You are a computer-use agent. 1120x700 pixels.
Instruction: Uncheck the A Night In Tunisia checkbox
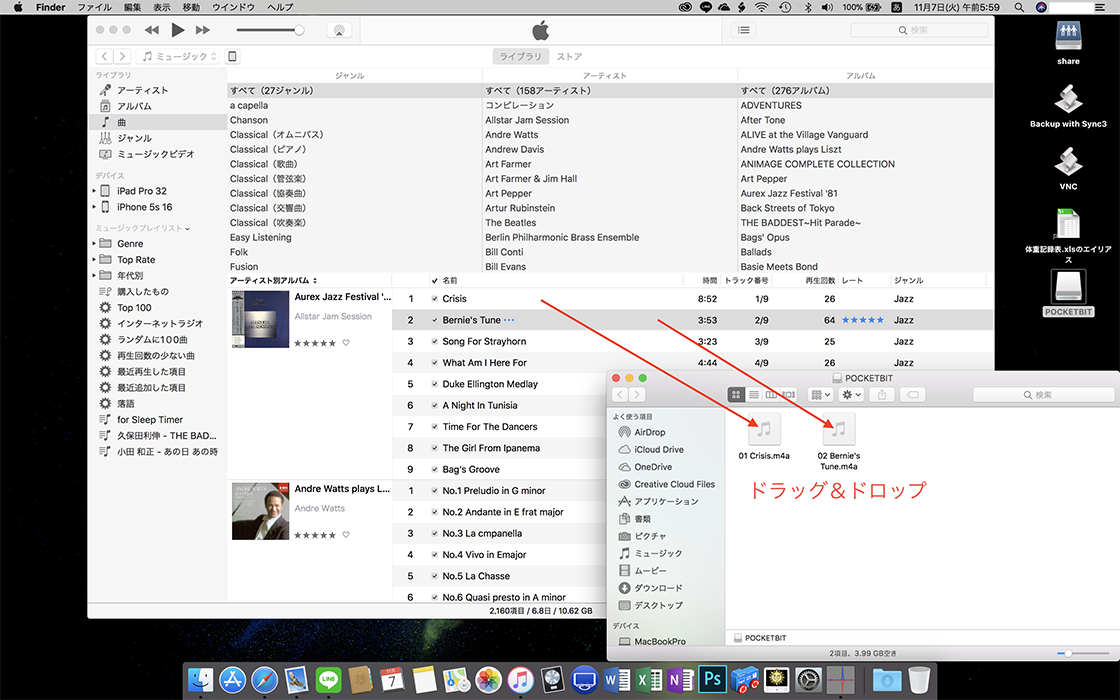click(x=434, y=406)
